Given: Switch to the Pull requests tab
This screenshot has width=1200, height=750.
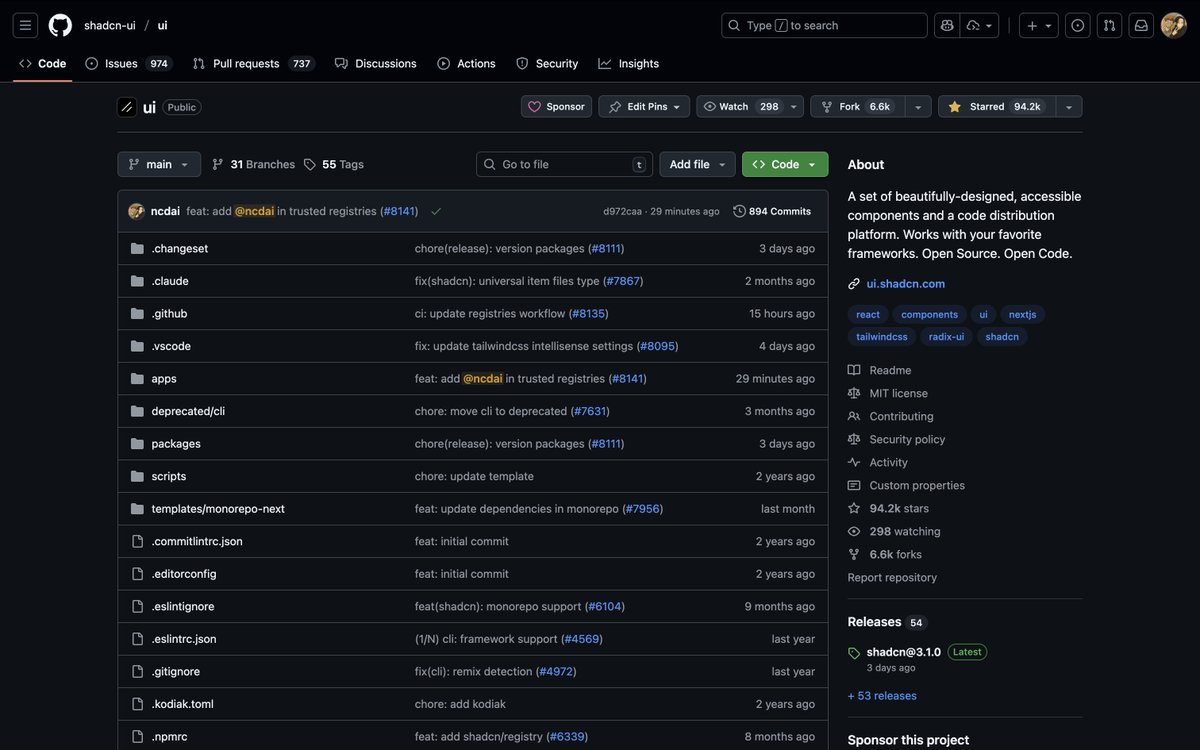Looking at the screenshot, I should pyautogui.click(x=253, y=63).
